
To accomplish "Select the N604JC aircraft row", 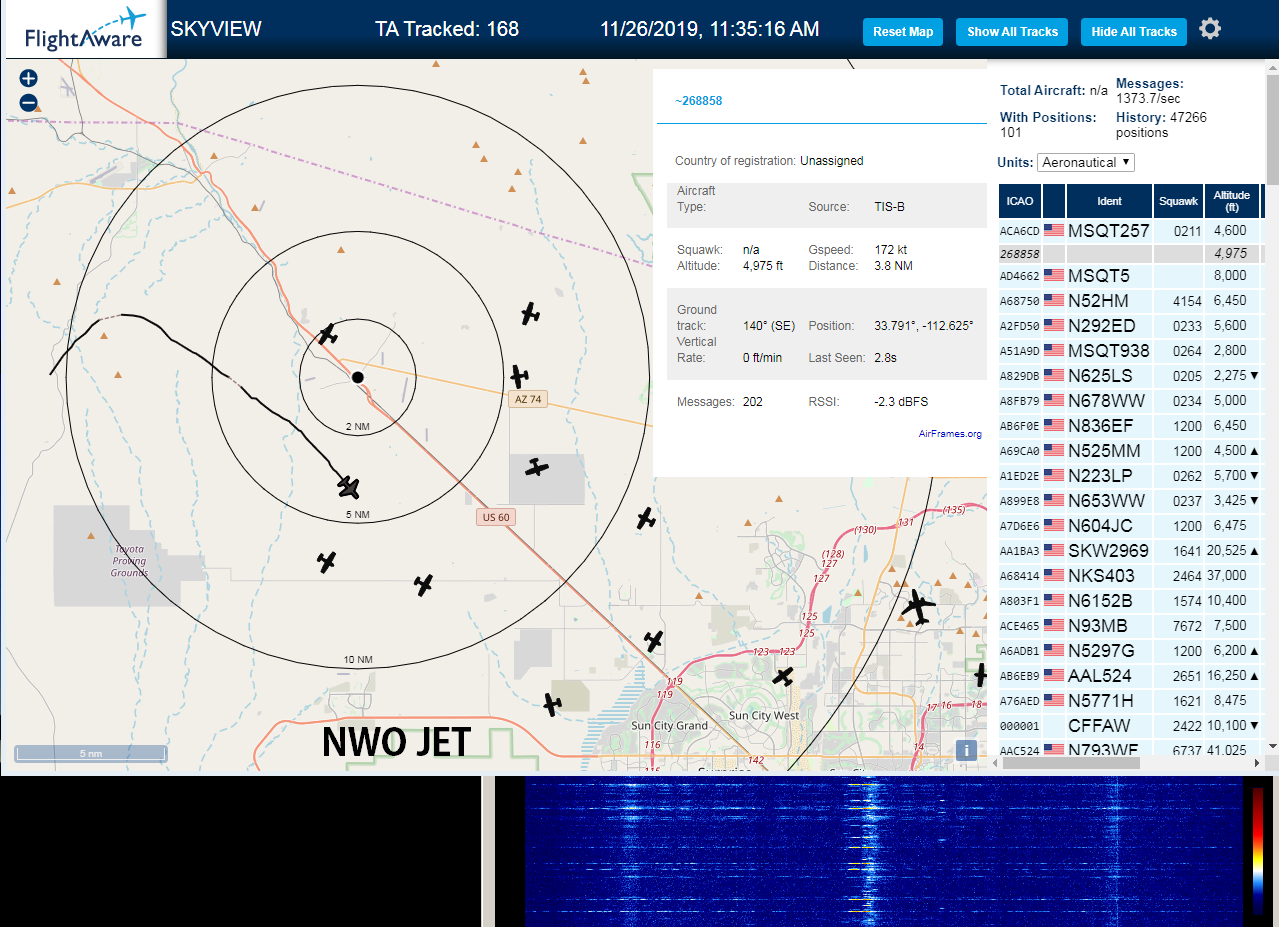I will point(1130,526).
